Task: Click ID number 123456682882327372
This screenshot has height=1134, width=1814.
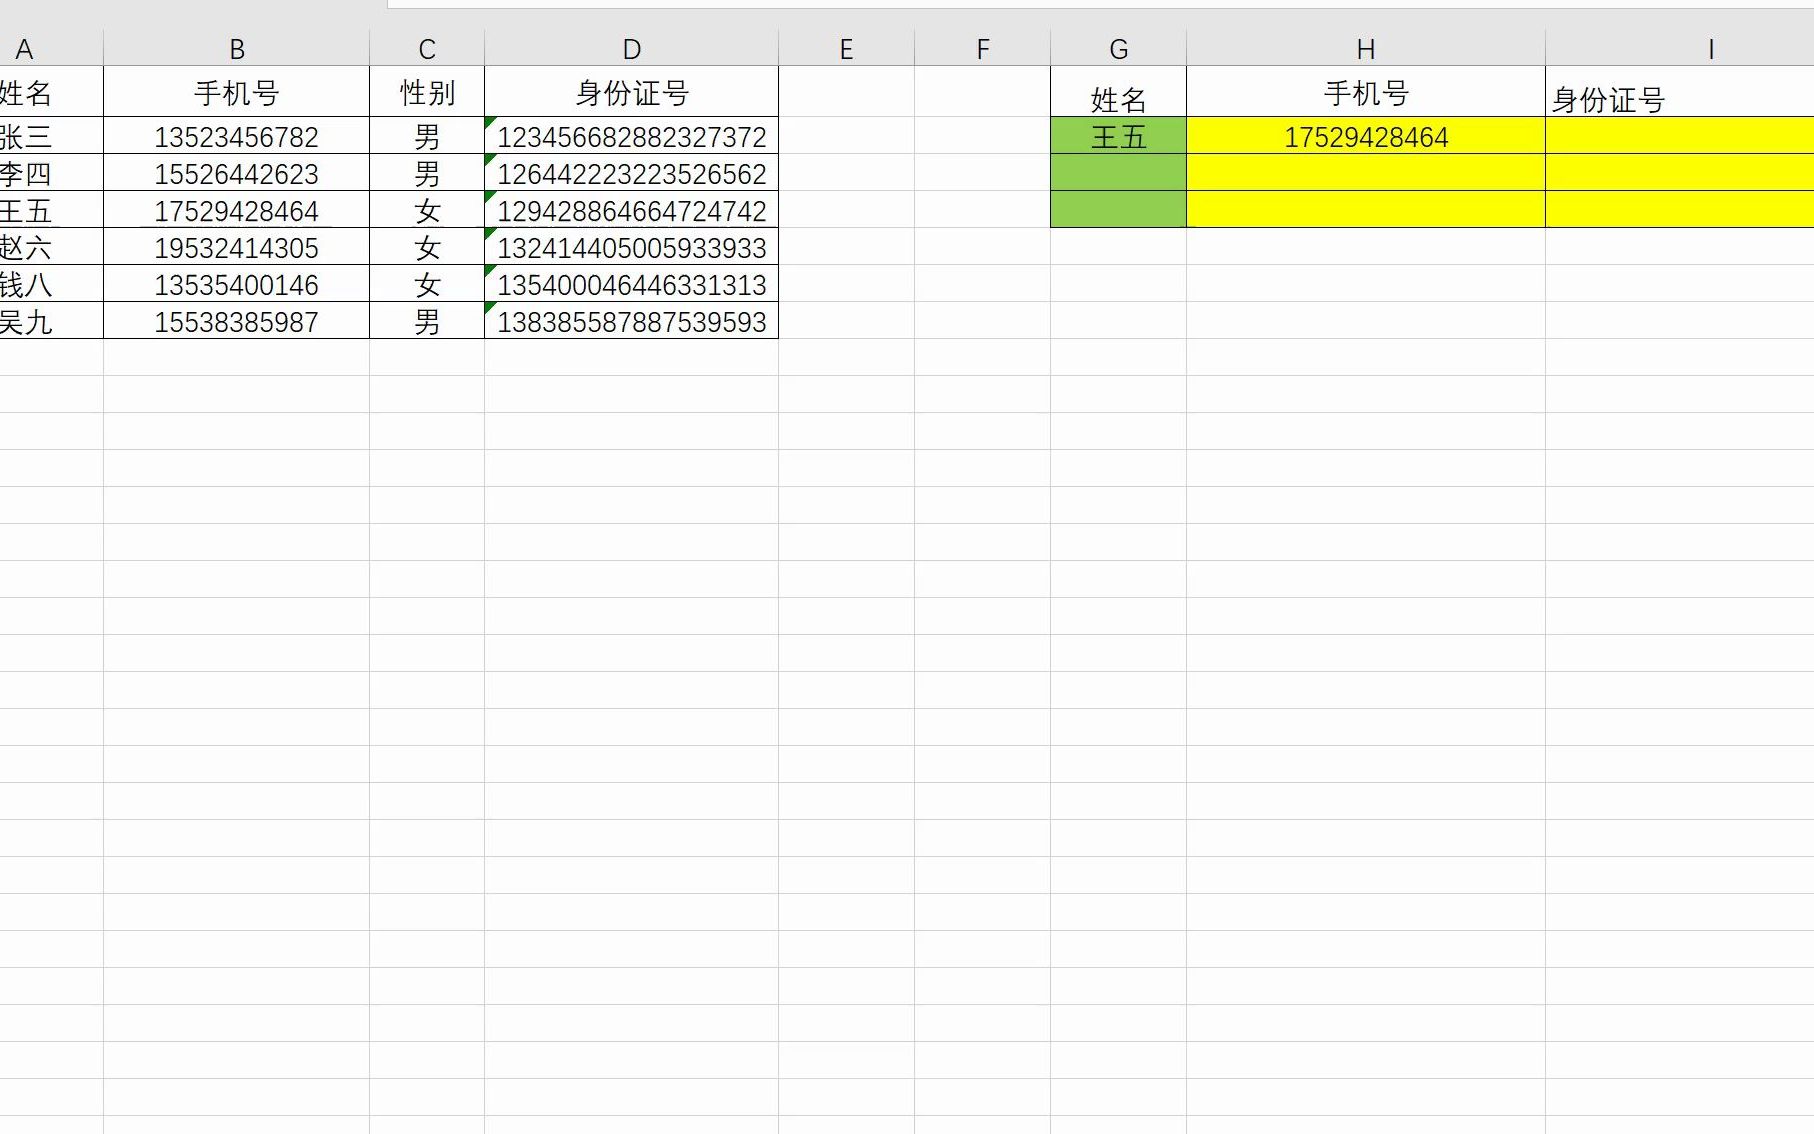Action: point(631,136)
